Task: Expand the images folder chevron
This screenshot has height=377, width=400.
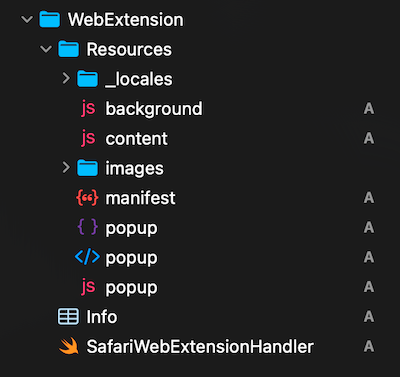Action: pos(66,168)
